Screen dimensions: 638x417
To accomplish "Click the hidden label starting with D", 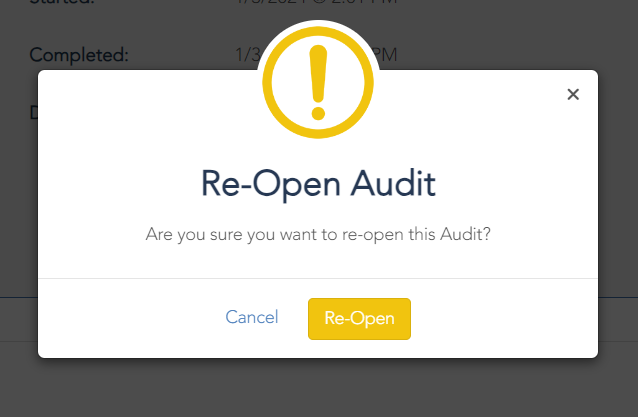I will (x=34, y=112).
